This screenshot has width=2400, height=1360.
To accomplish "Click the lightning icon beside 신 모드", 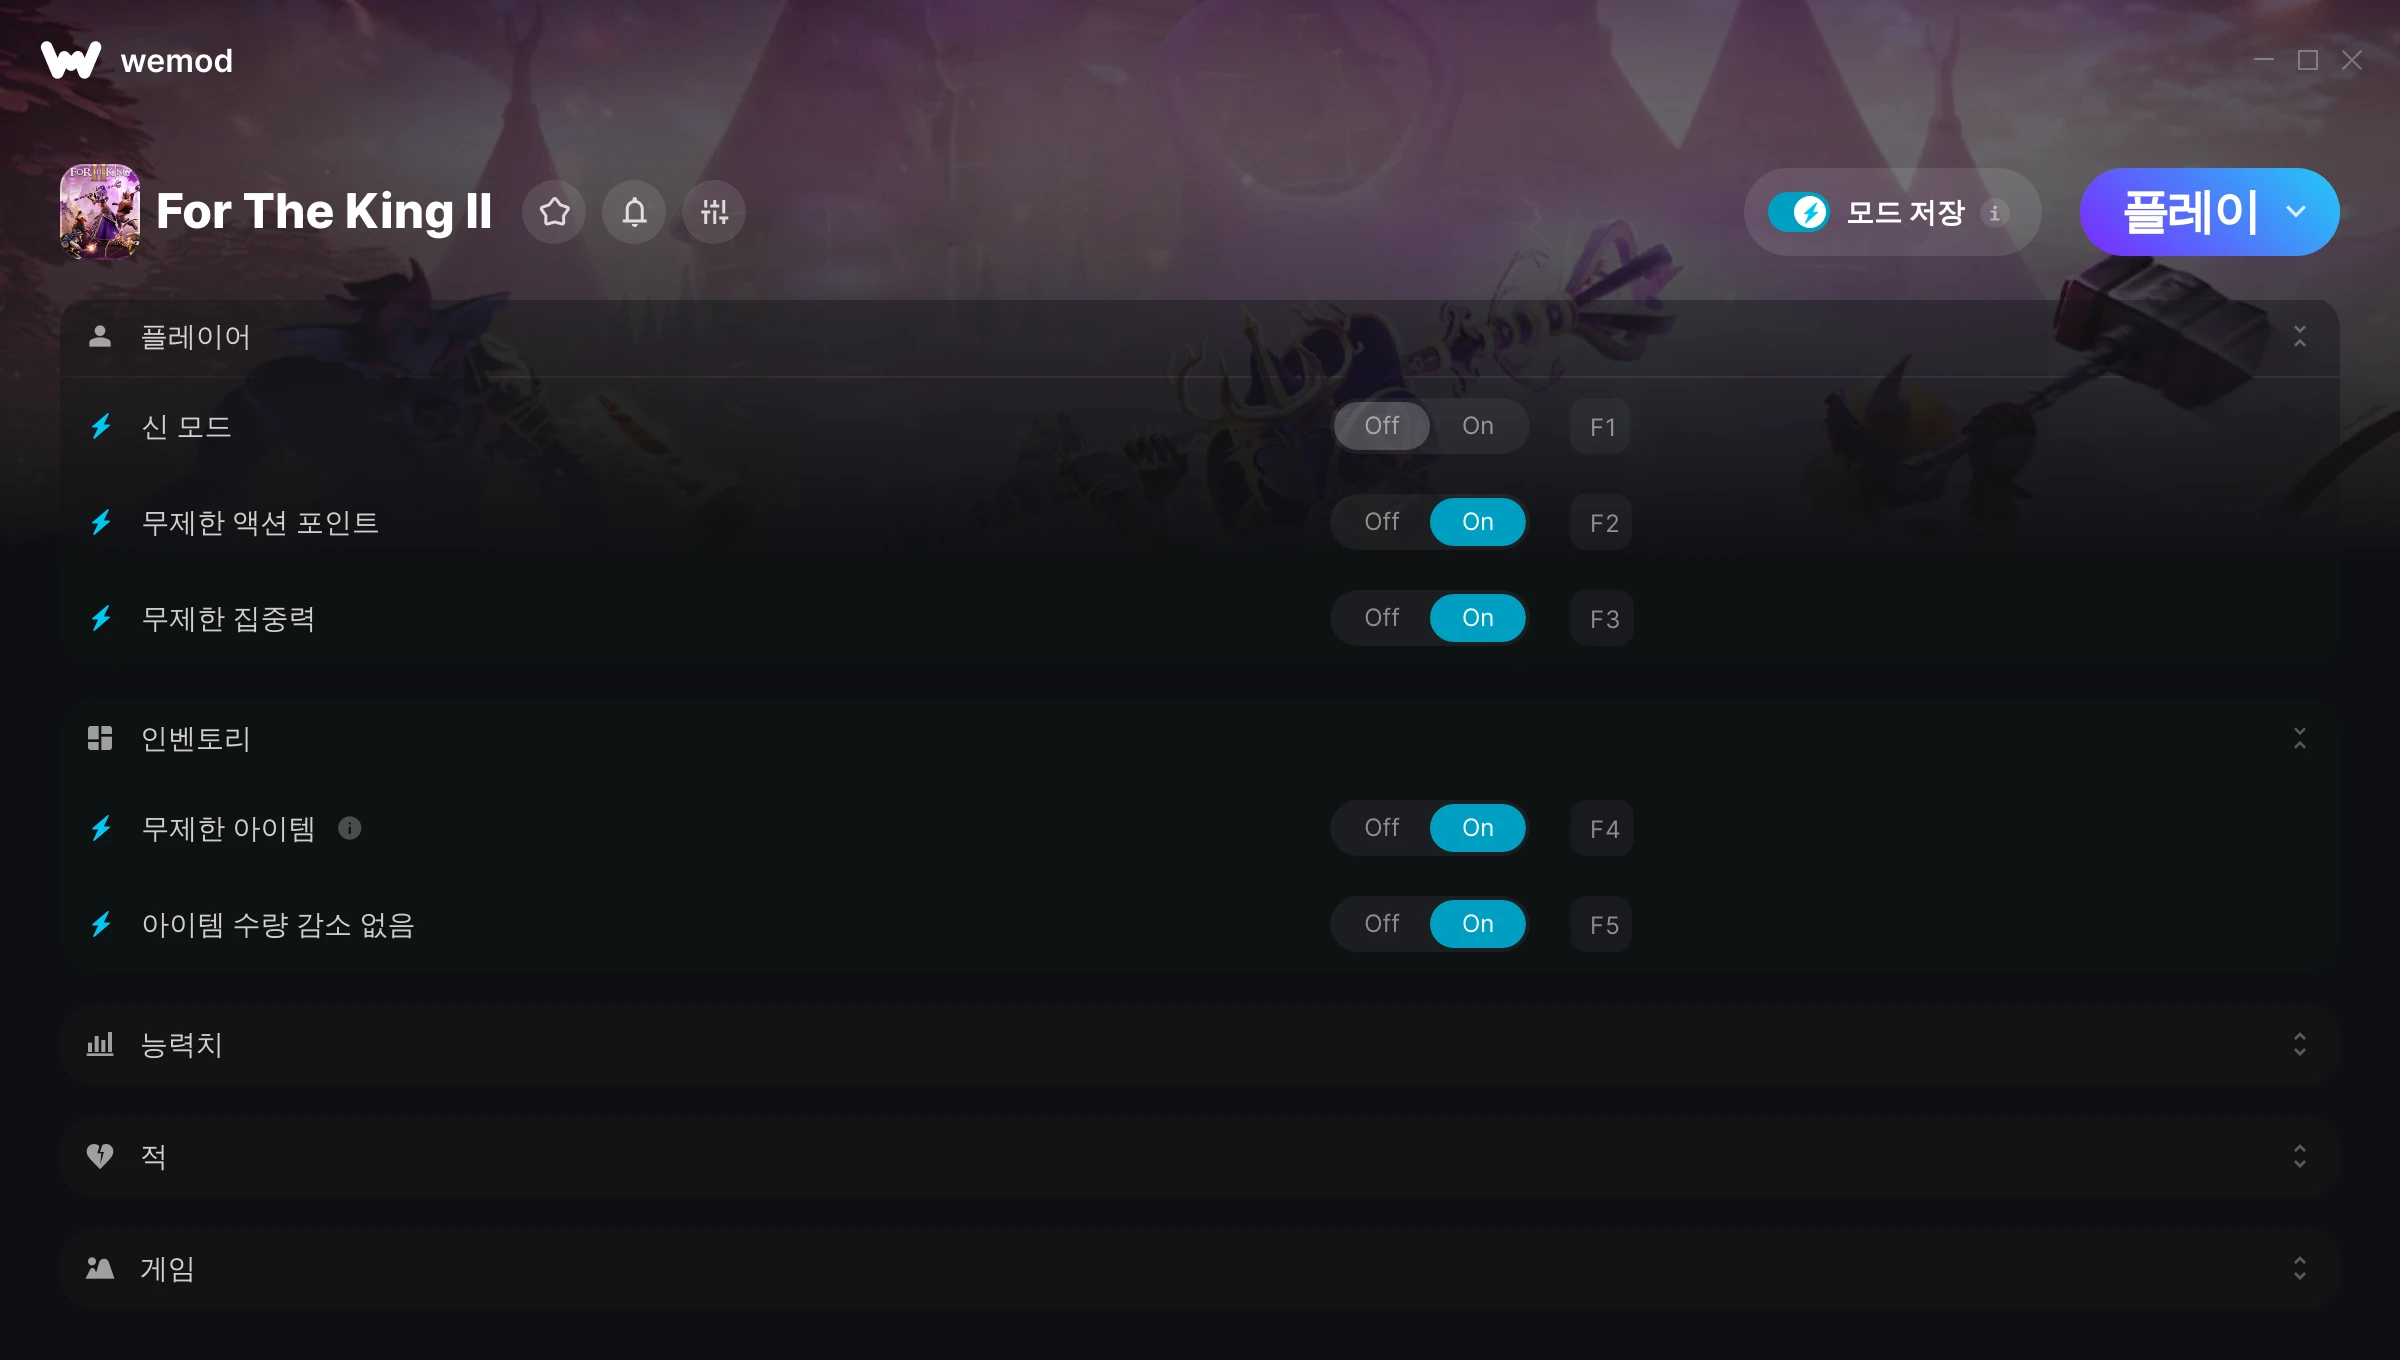I will click(x=101, y=427).
